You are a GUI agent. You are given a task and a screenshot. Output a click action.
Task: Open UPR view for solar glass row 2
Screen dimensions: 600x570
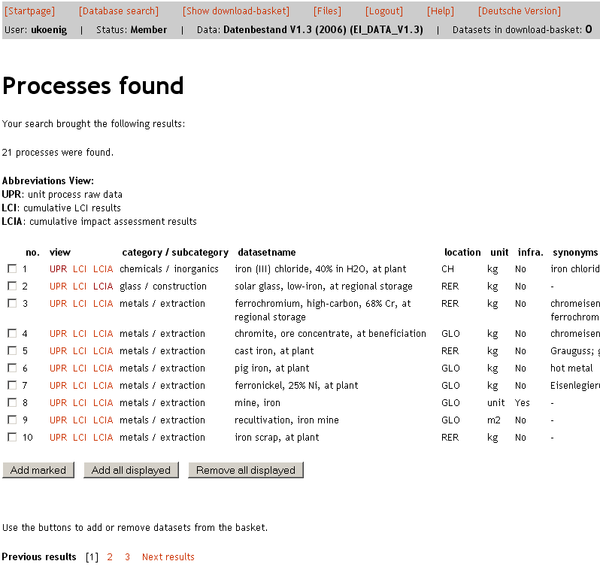coord(58,286)
